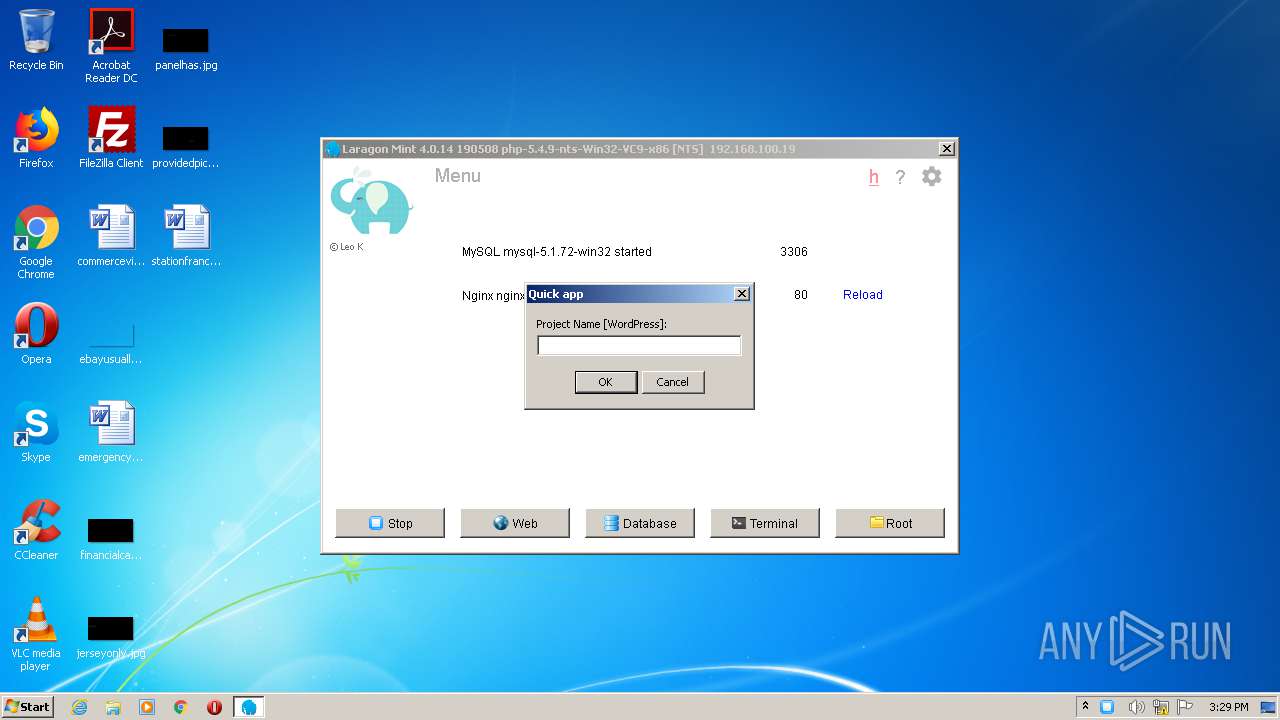This screenshot has width=1280, height=720.
Task: Switch to Laragon taskbar button
Action: click(249, 707)
